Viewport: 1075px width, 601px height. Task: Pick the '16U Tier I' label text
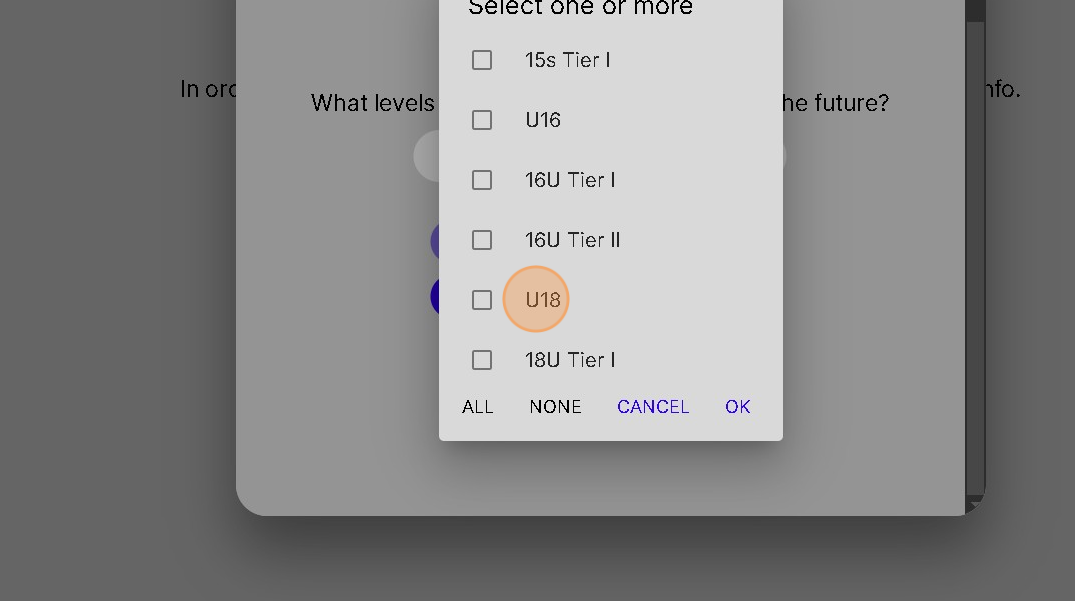click(x=570, y=180)
